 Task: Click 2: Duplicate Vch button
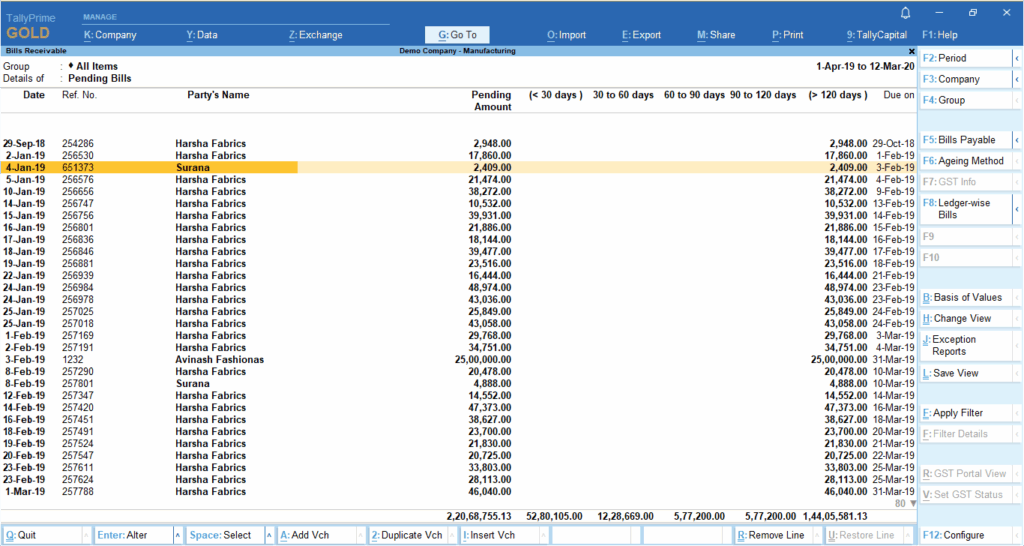coord(408,535)
